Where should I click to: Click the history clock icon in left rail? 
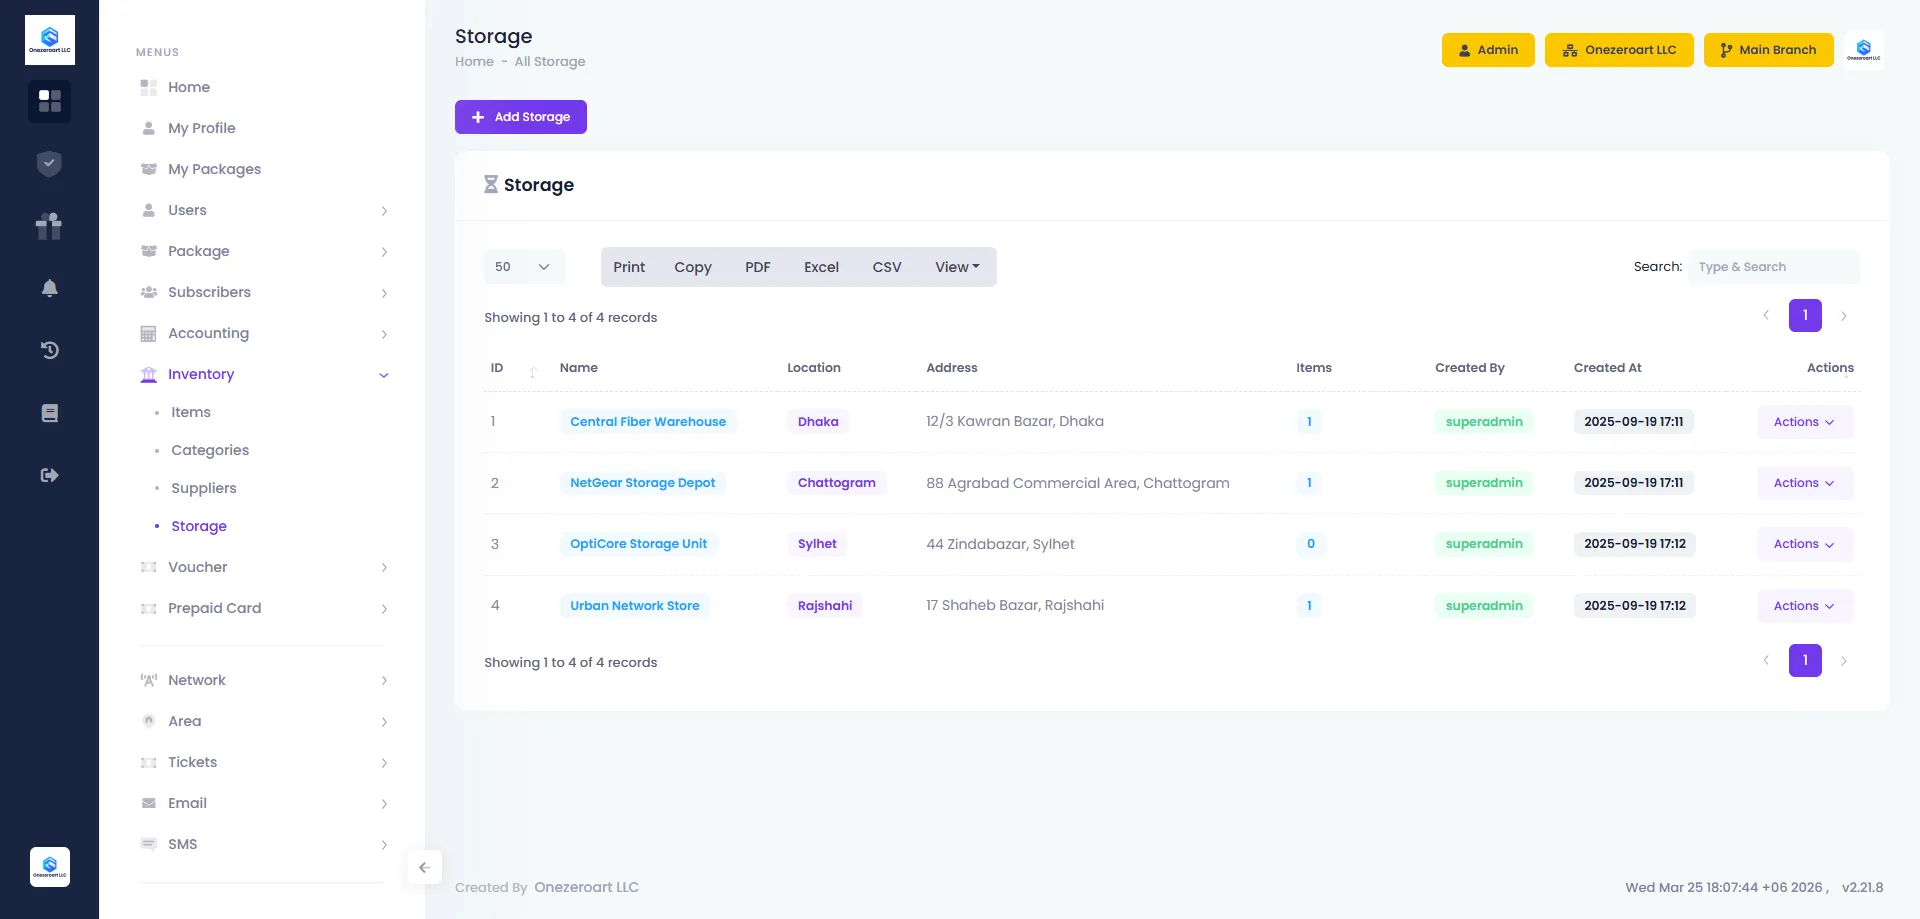click(x=49, y=350)
